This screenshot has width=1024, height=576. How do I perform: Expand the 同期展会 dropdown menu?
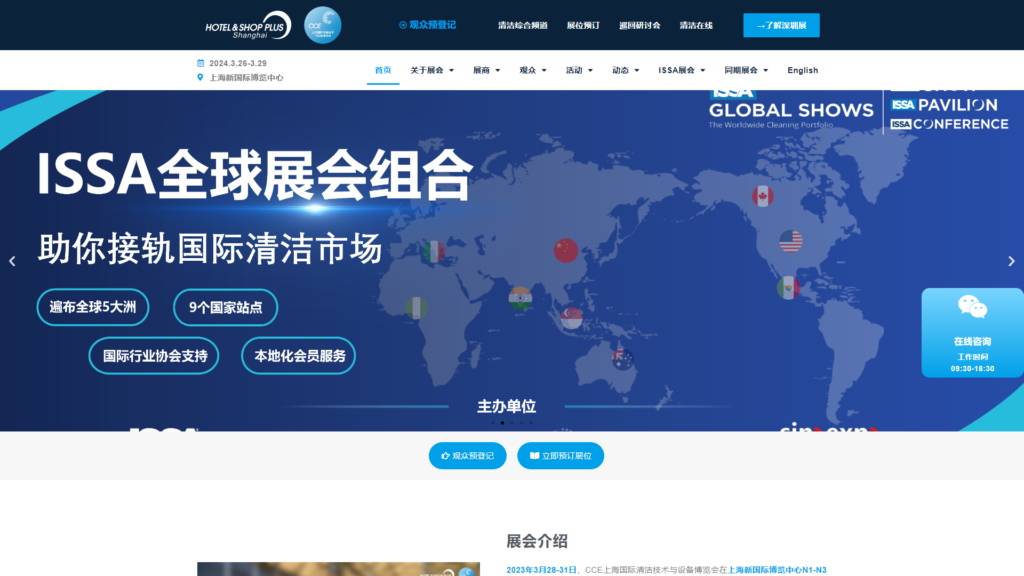746,70
